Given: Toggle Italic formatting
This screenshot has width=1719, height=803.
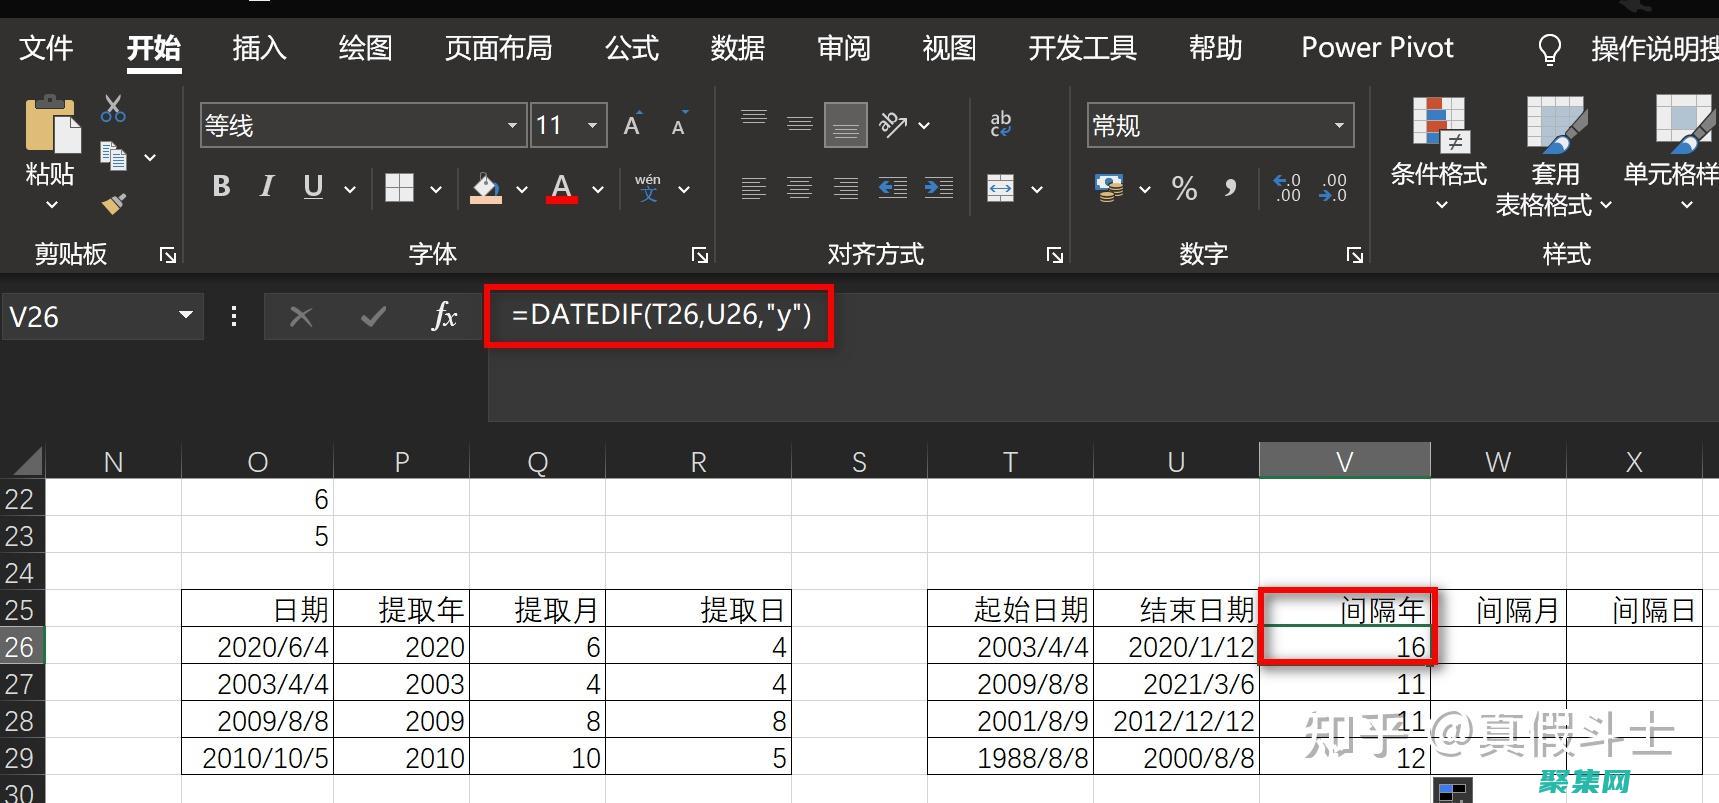Looking at the screenshot, I should pos(266,187).
